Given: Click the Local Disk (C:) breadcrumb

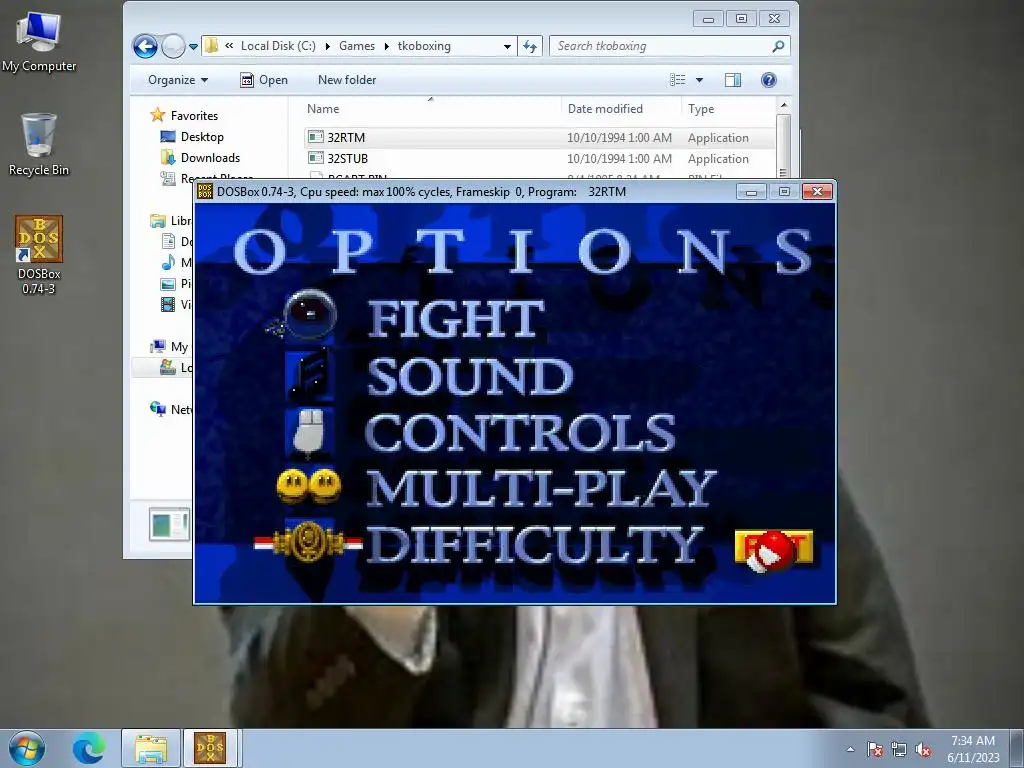Looking at the screenshot, I should point(278,46).
